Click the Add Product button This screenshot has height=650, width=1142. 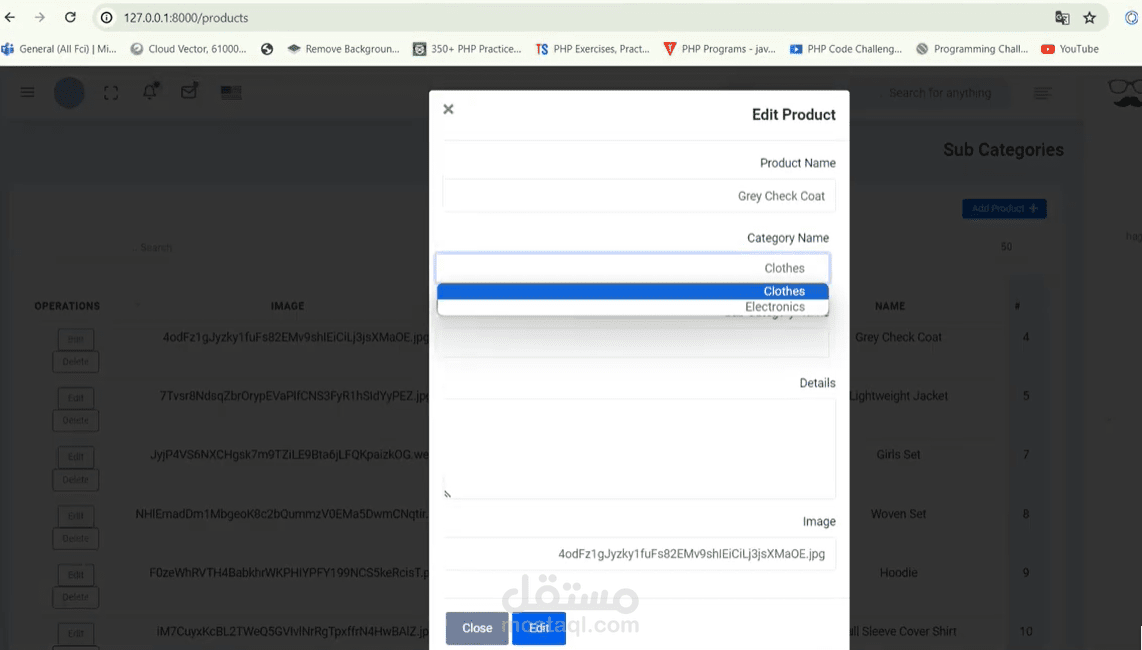coord(1004,208)
